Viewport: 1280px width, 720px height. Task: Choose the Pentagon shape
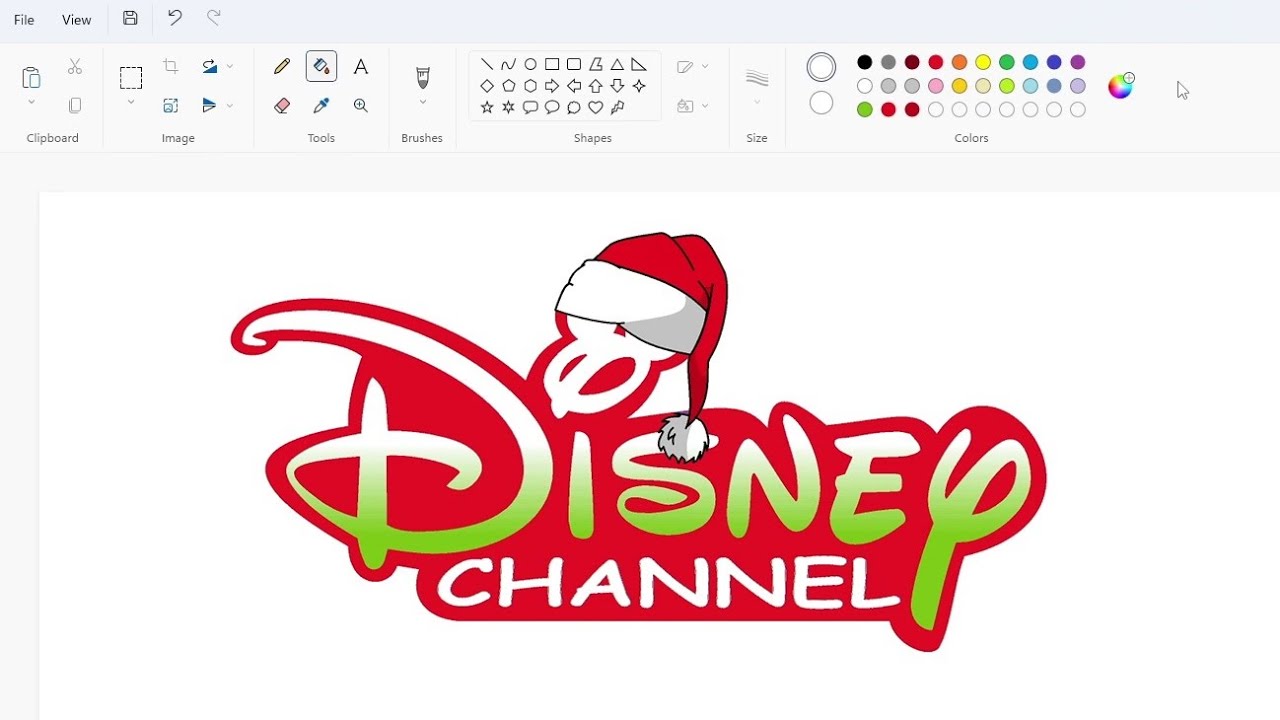click(x=509, y=86)
